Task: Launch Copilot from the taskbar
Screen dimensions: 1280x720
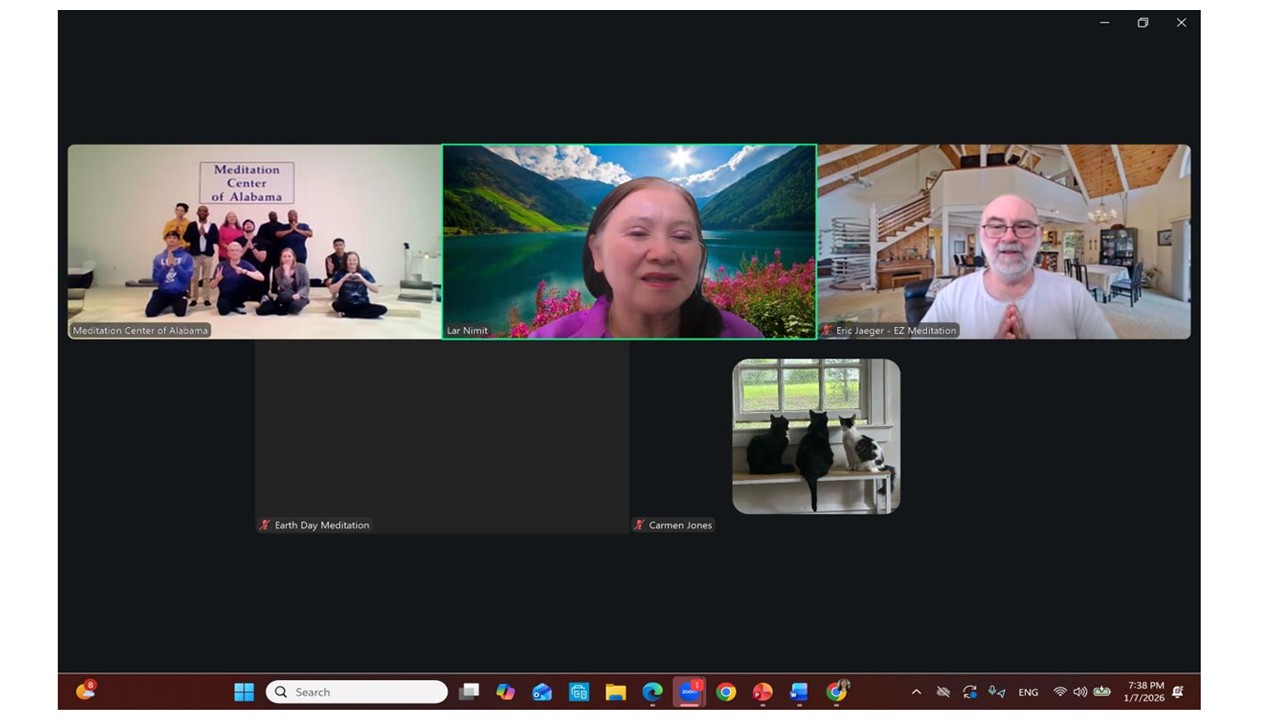Action: click(505, 692)
